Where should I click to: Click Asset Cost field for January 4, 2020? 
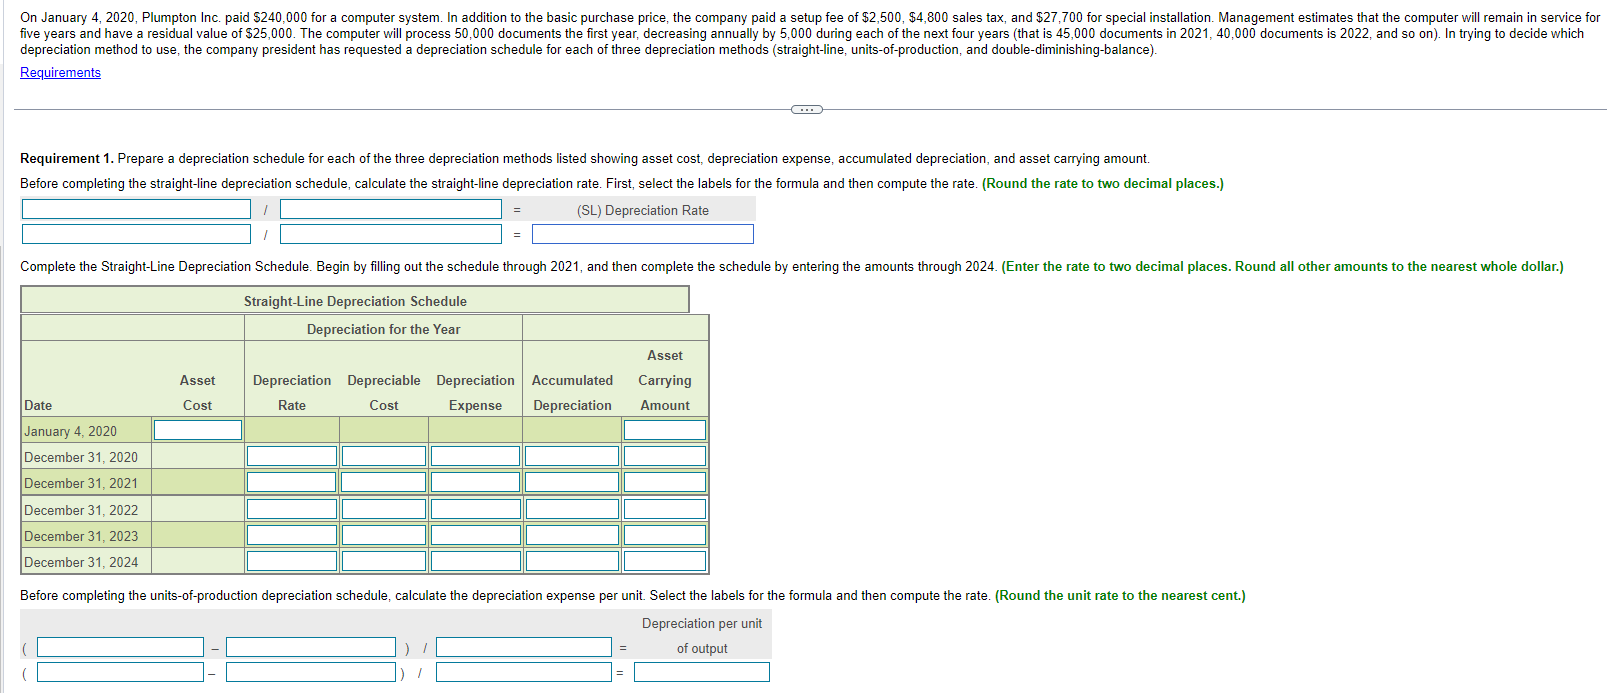(198, 430)
